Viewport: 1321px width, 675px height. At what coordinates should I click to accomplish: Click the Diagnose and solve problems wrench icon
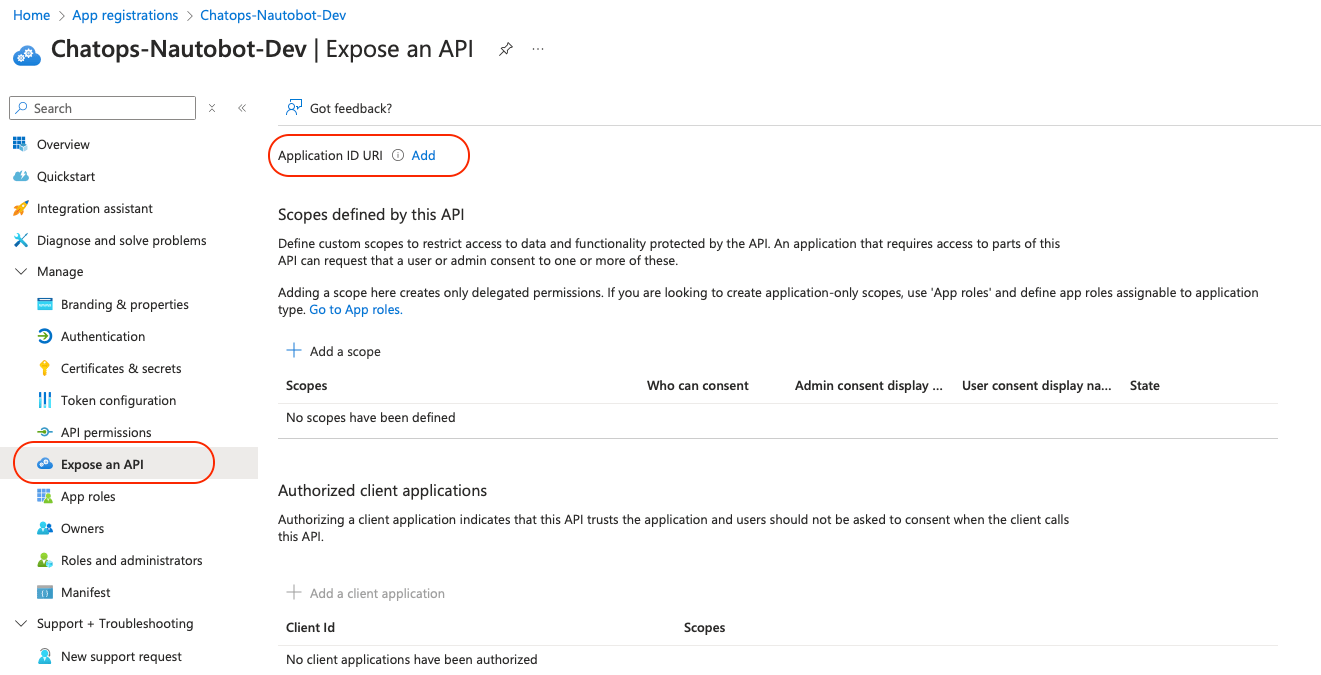[x=20, y=240]
